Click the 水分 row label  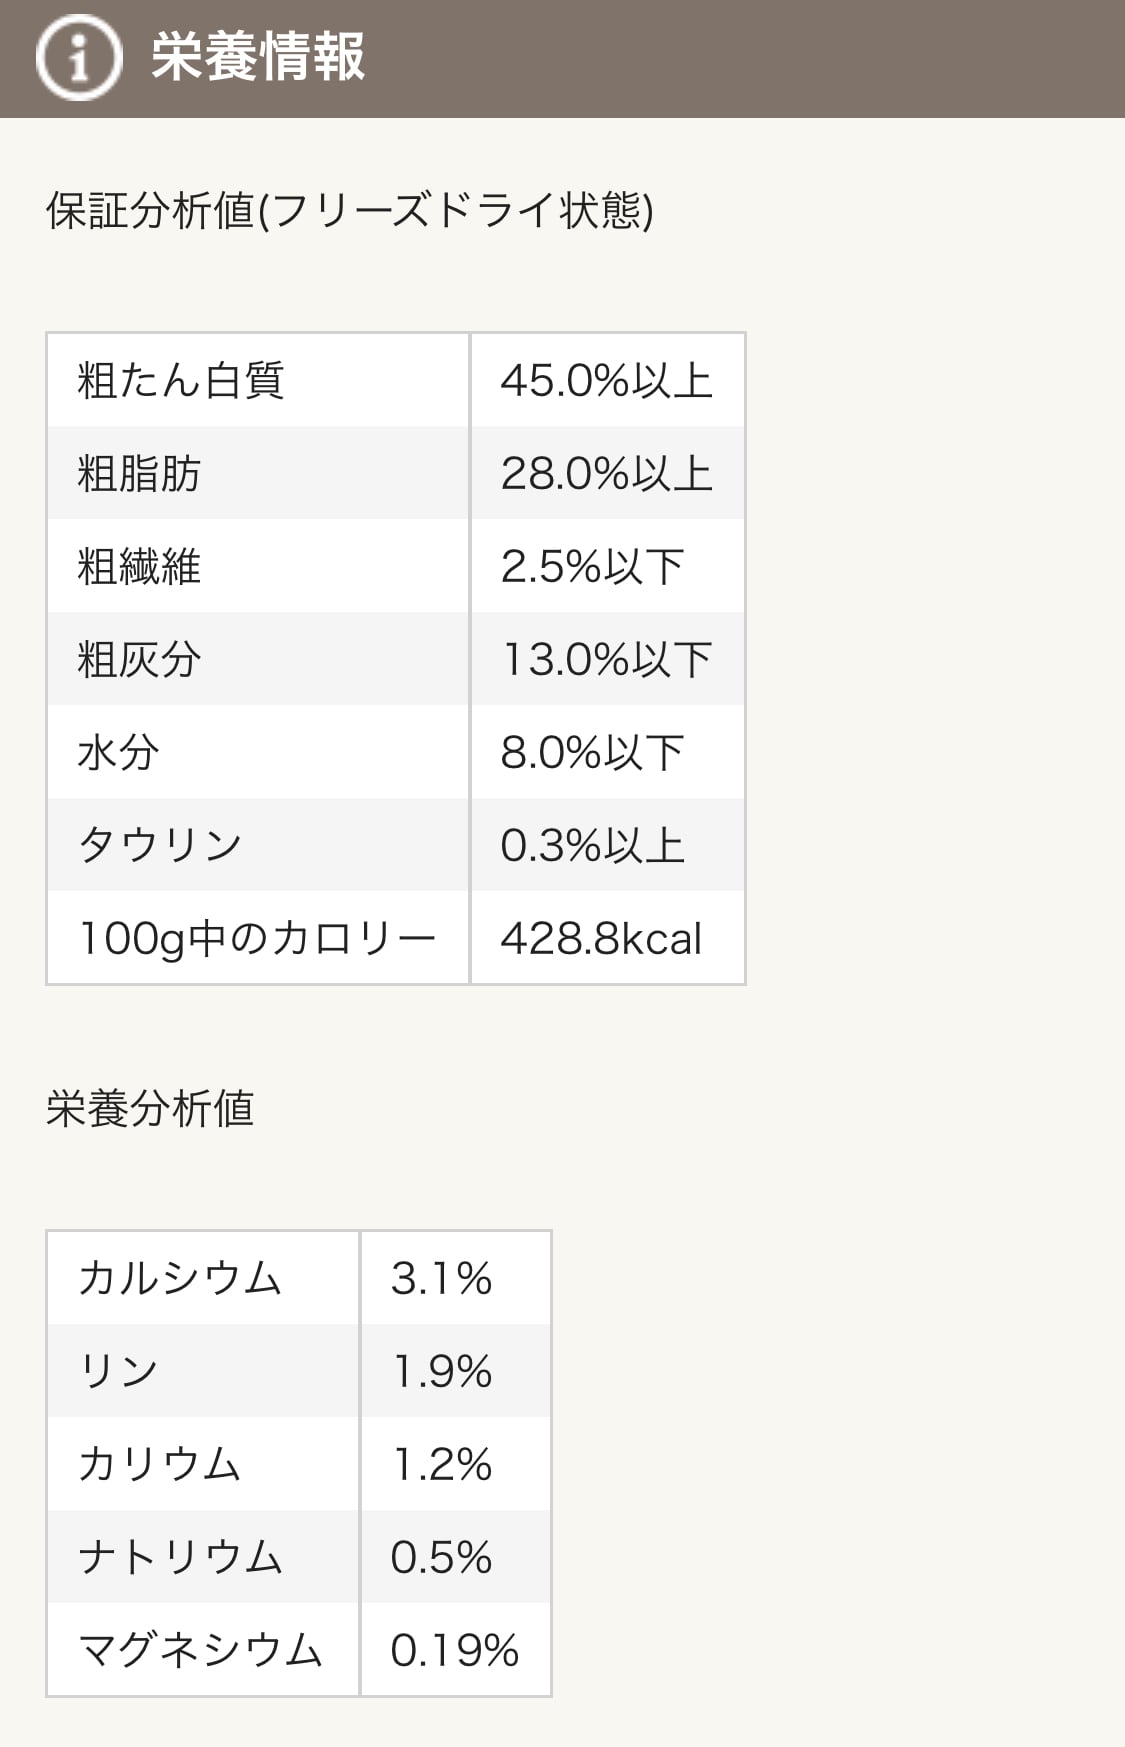(118, 753)
